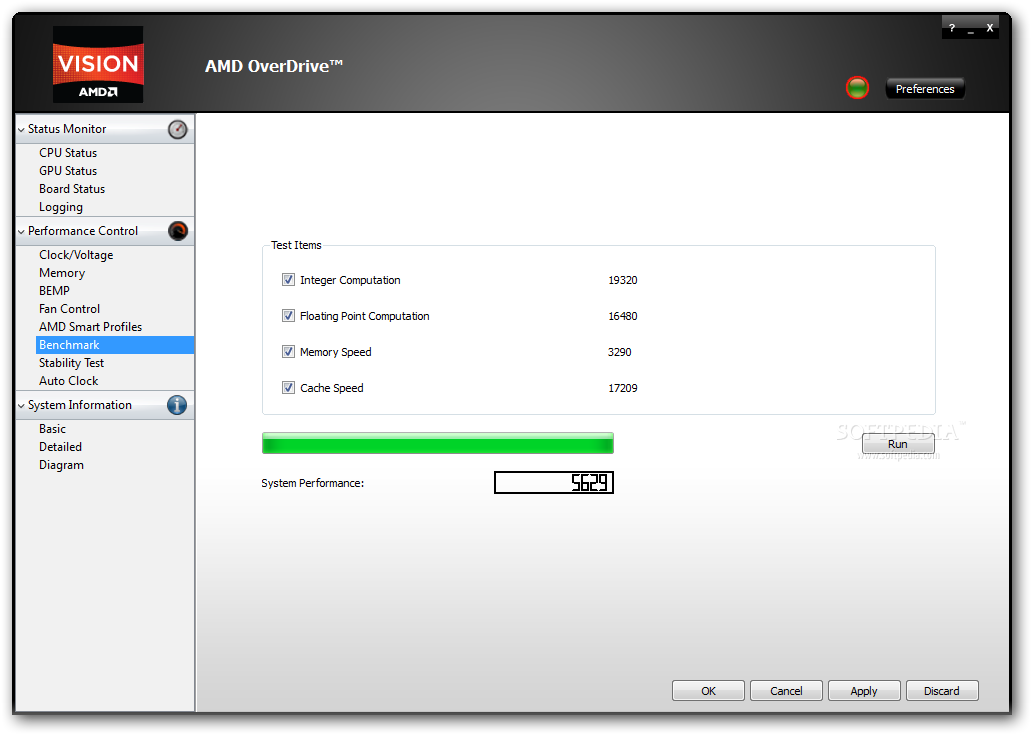Click the System Information info icon
This screenshot has height=735, width=1032.
tap(177, 405)
